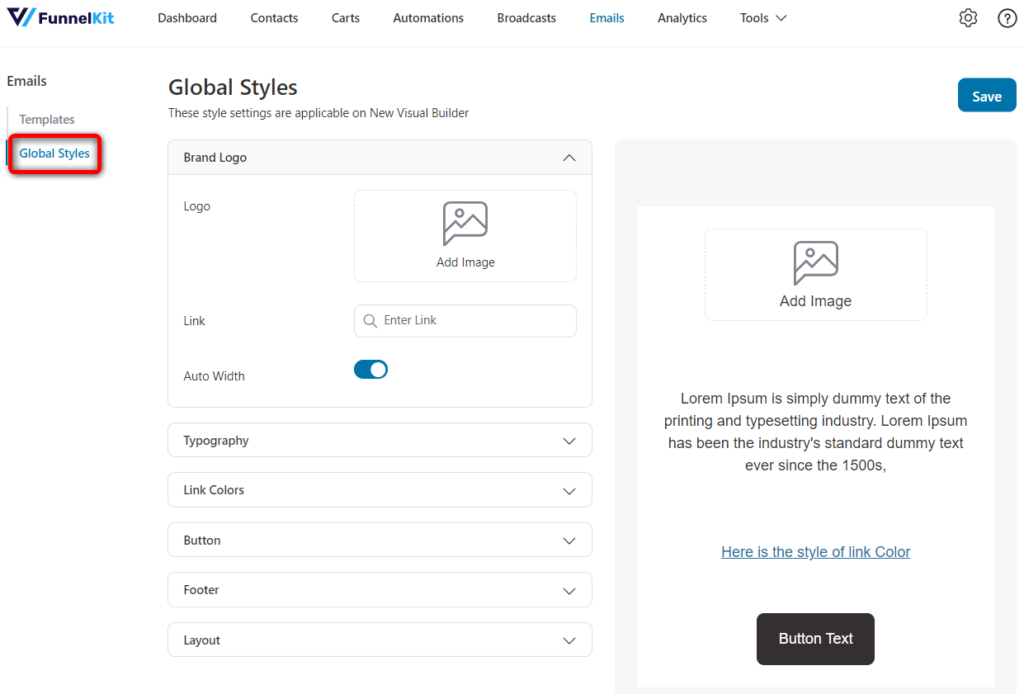The height and width of the screenshot is (694, 1024).
Task: Click the 'Logo' field label
Action: 197,206
